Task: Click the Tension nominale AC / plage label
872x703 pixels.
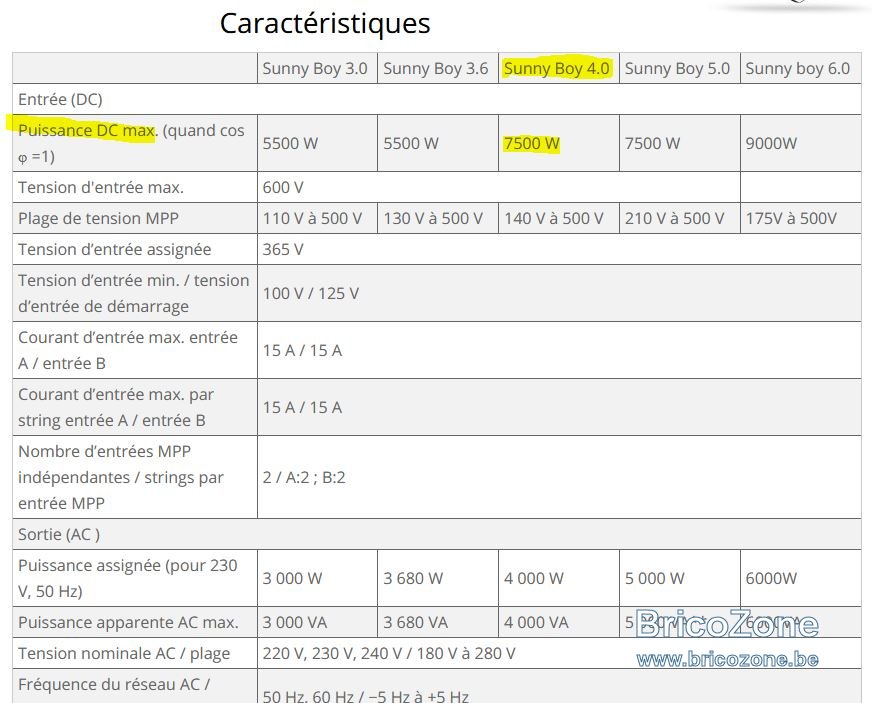Action: (x=123, y=654)
